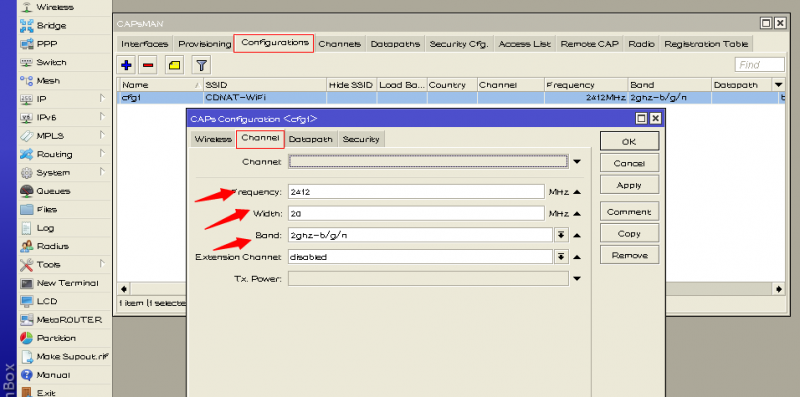Open the Queues sidebar icon
The width and height of the screenshot is (800, 397).
point(27,191)
